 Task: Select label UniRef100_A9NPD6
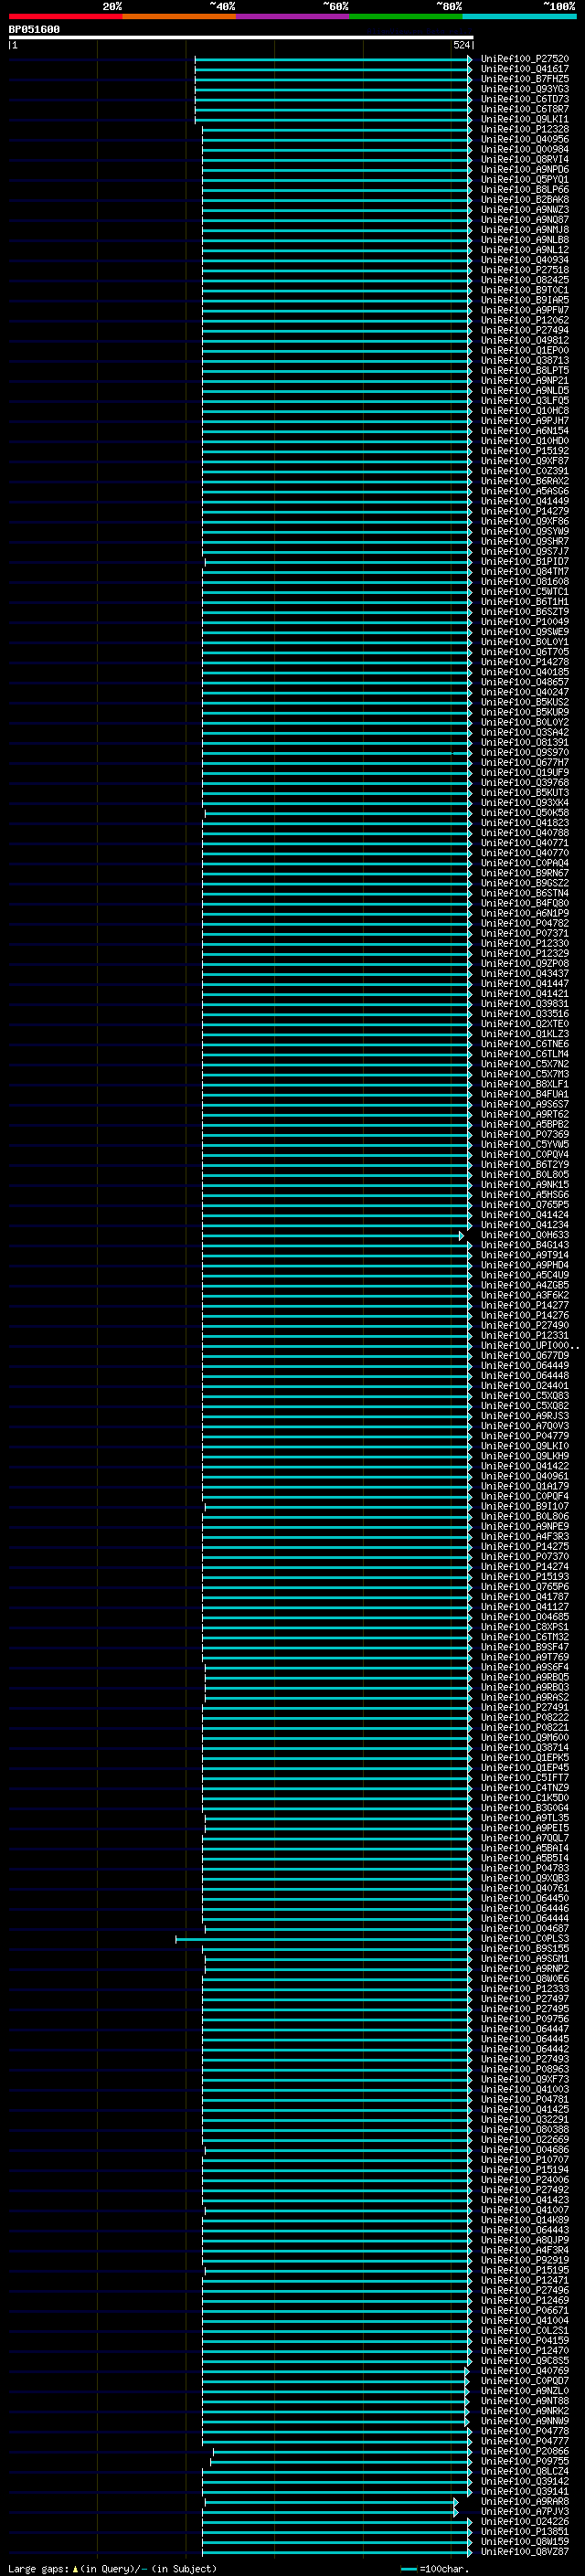click(x=524, y=169)
